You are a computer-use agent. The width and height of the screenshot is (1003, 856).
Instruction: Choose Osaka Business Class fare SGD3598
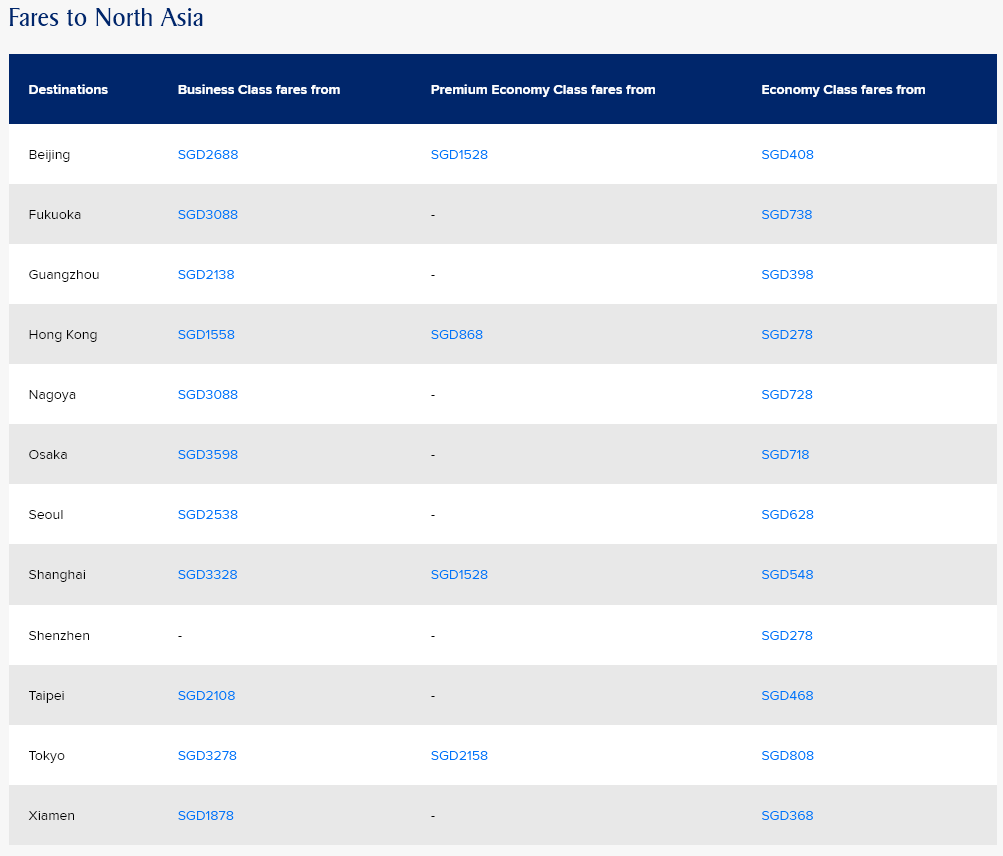[x=207, y=455]
